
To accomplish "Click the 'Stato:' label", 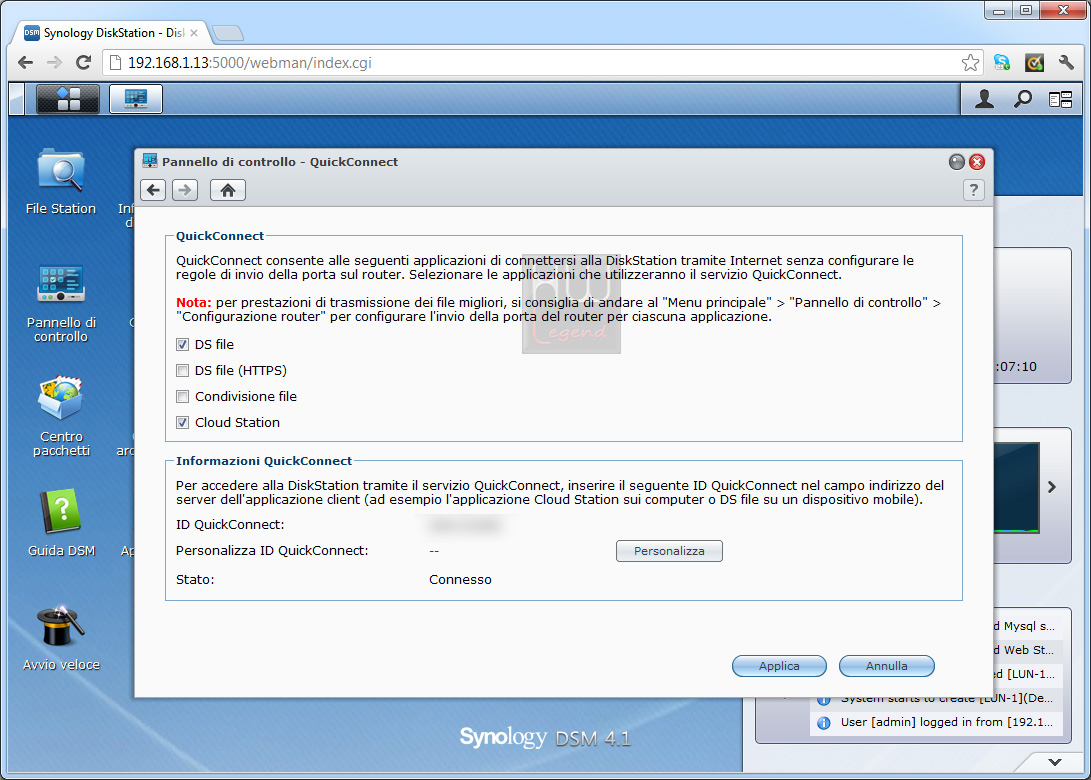I will [195, 580].
